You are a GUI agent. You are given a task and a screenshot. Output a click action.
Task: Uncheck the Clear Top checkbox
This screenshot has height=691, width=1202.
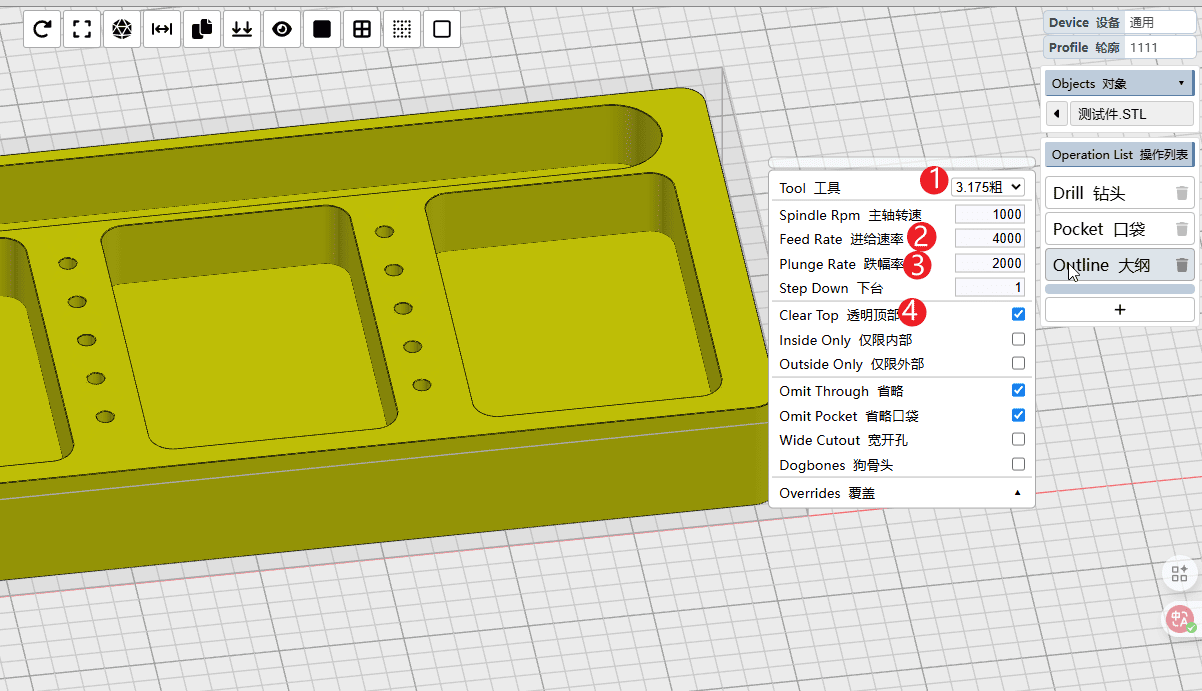click(1018, 314)
